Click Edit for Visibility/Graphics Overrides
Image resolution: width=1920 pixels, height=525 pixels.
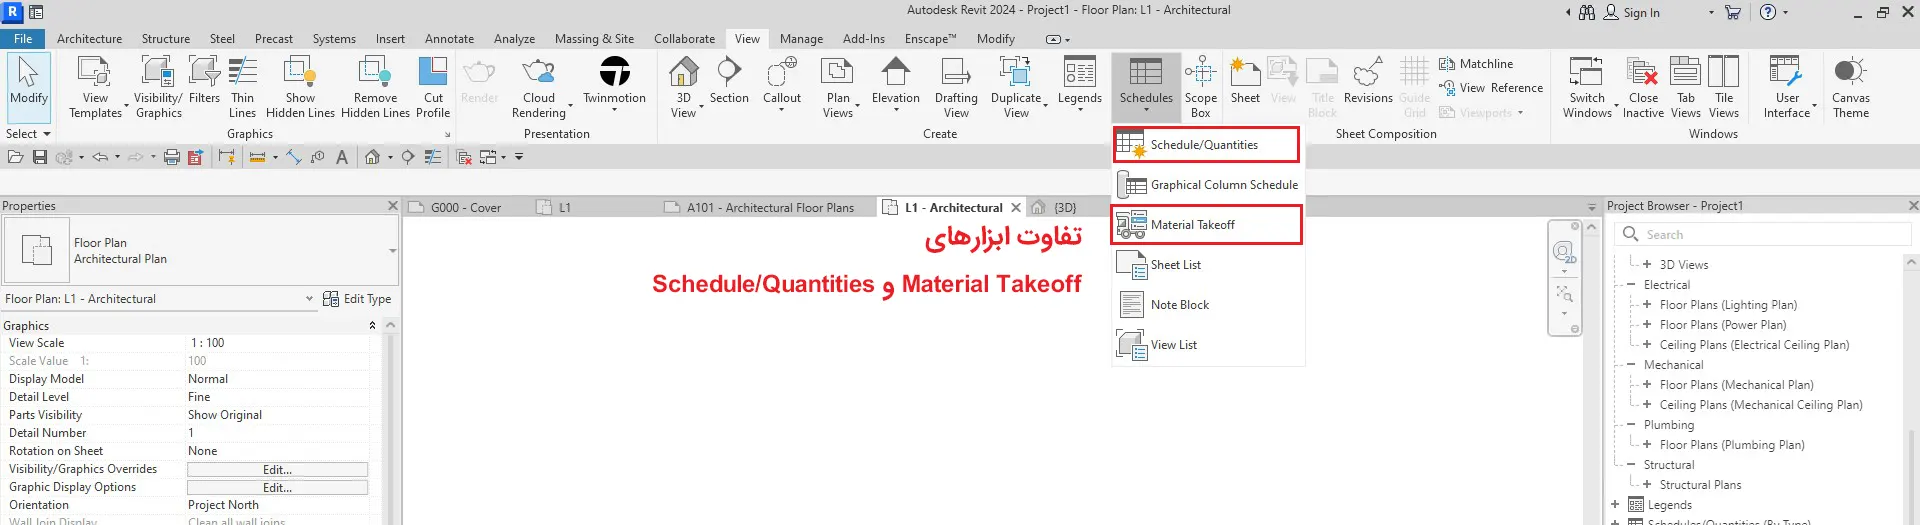[x=277, y=470]
